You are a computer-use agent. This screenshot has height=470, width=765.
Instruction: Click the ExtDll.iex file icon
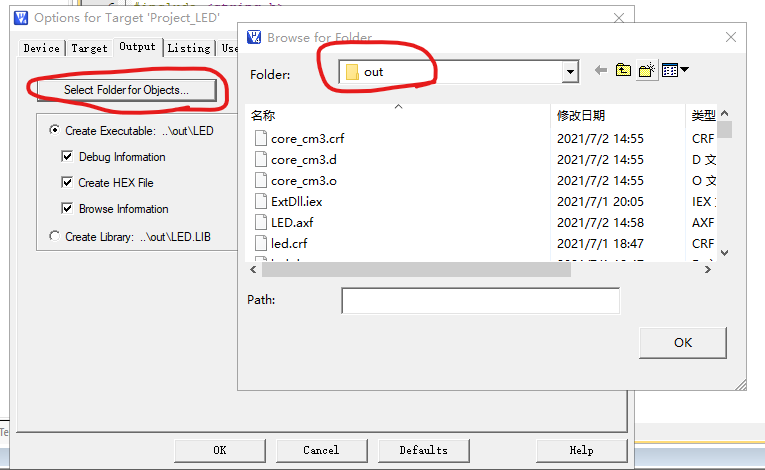(x=261, y=202)
